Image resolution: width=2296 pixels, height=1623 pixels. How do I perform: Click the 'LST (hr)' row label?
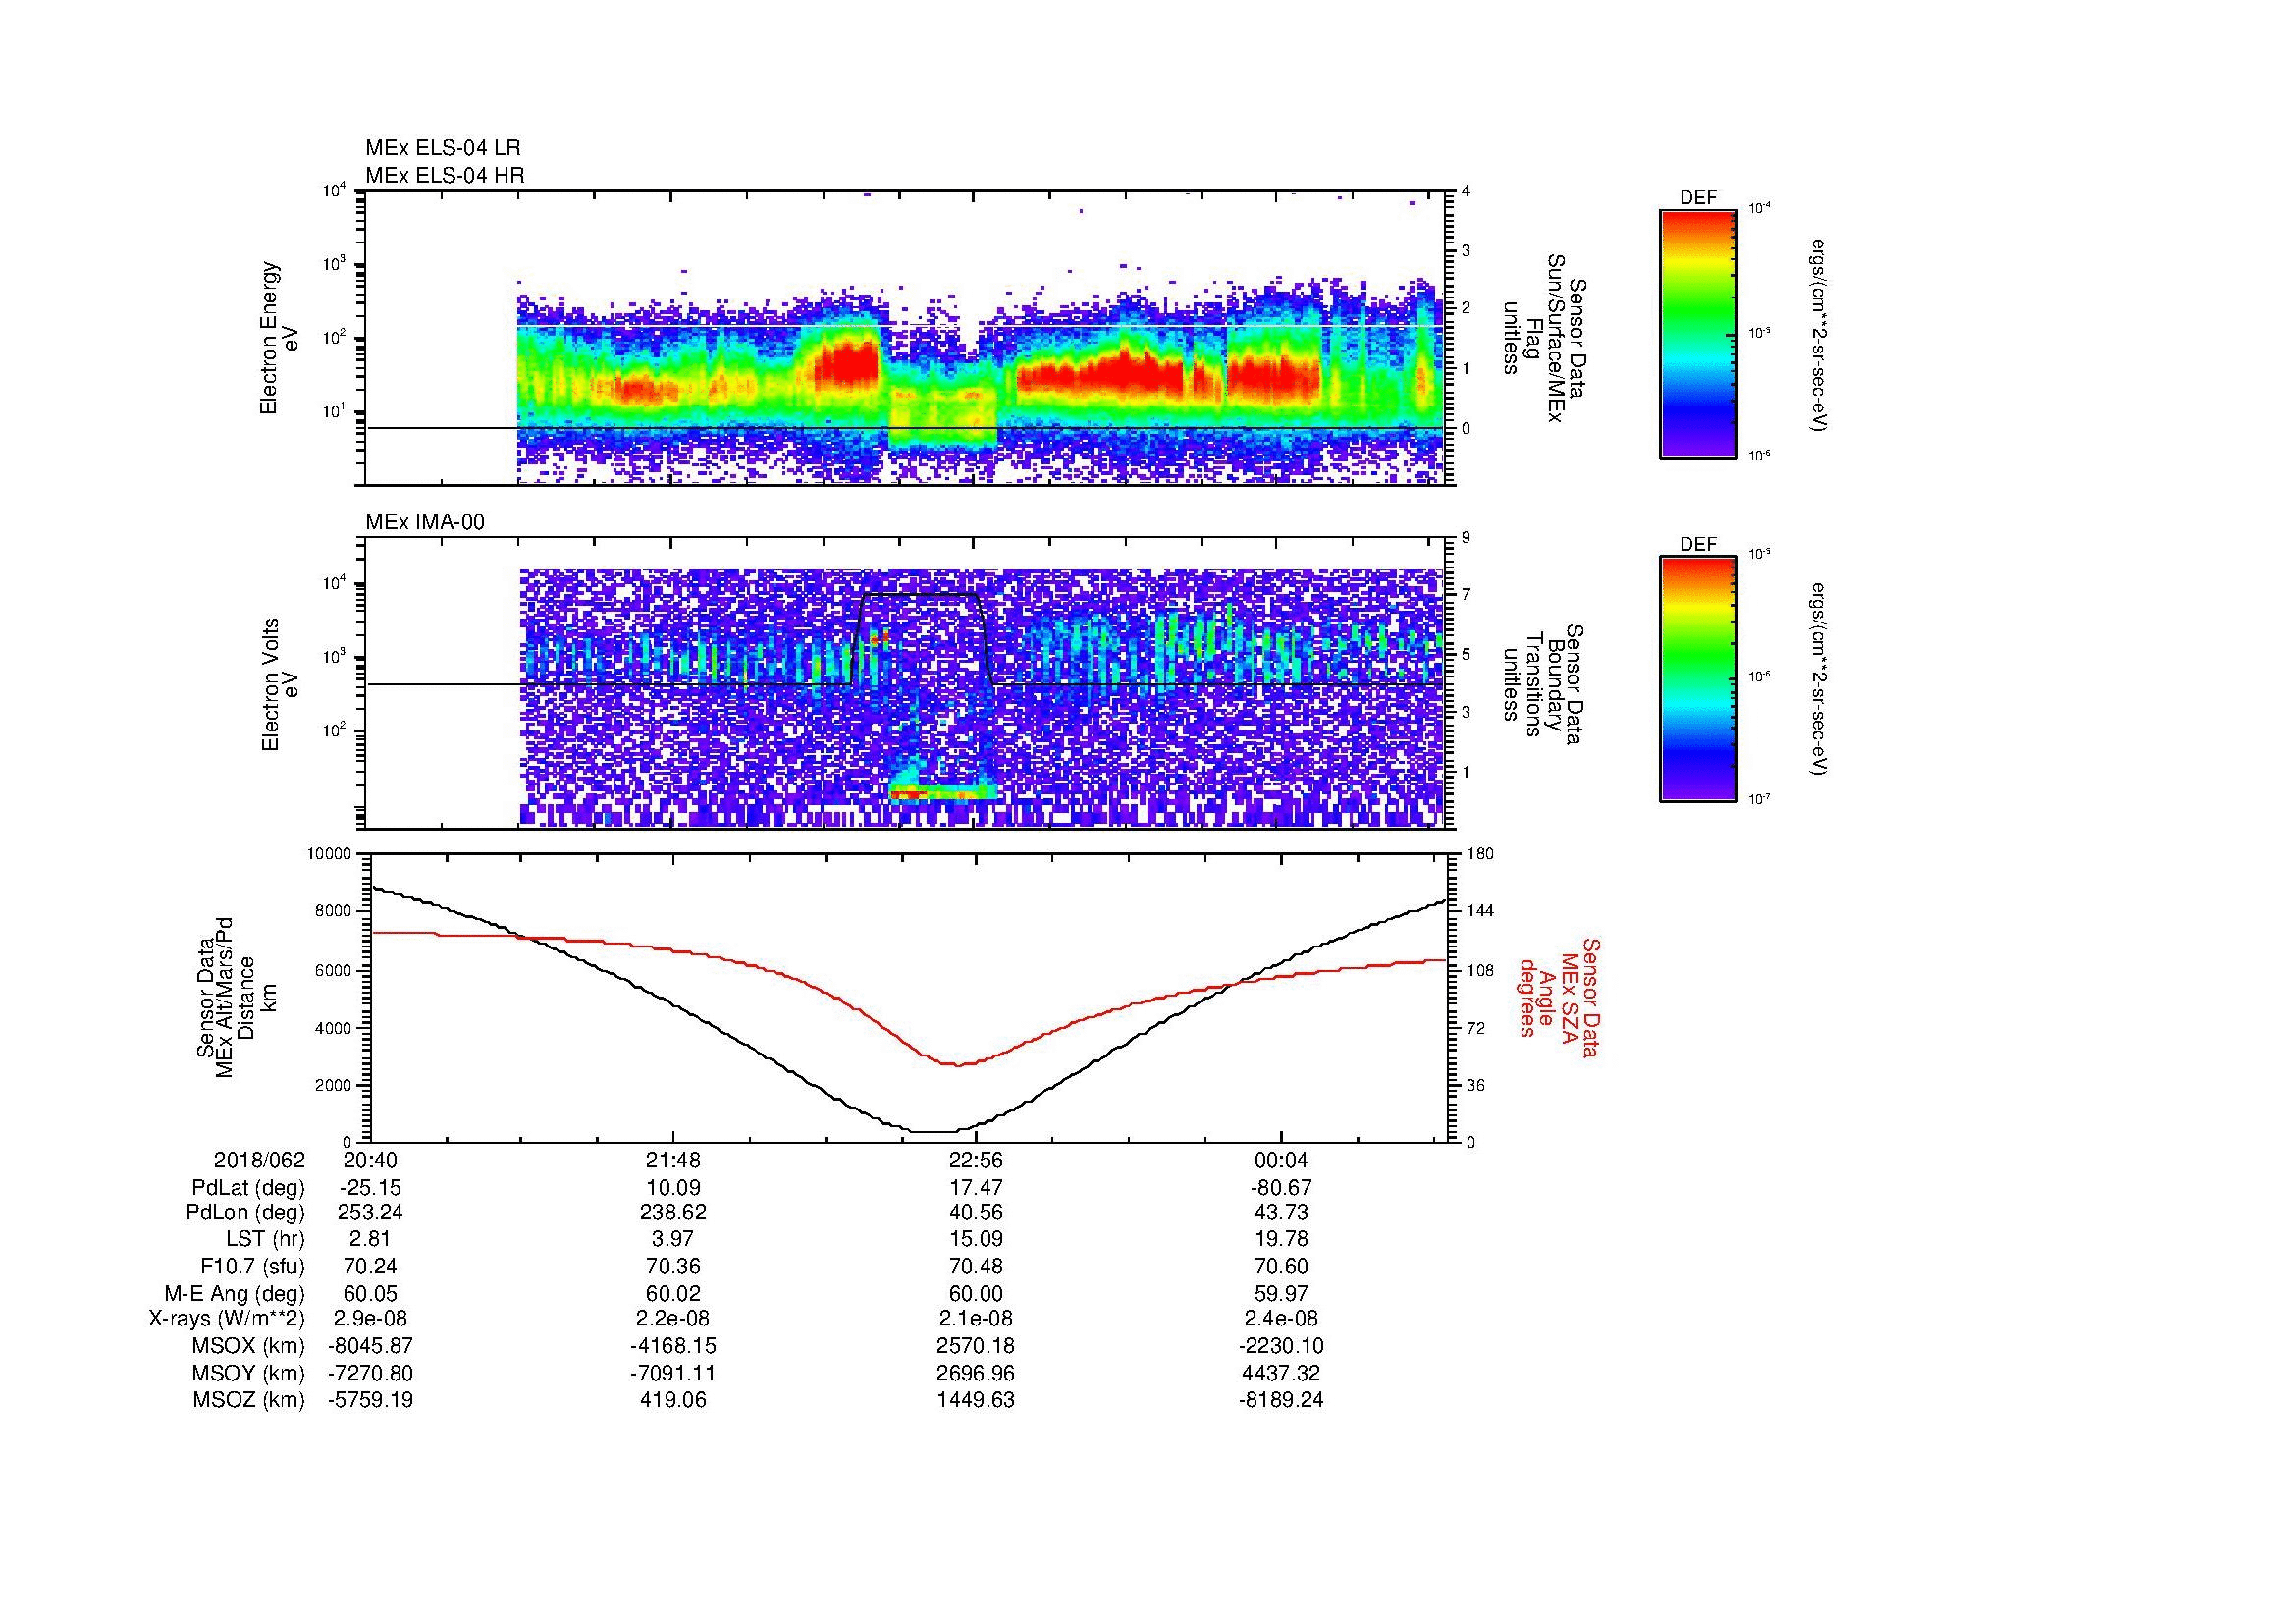265,1240
